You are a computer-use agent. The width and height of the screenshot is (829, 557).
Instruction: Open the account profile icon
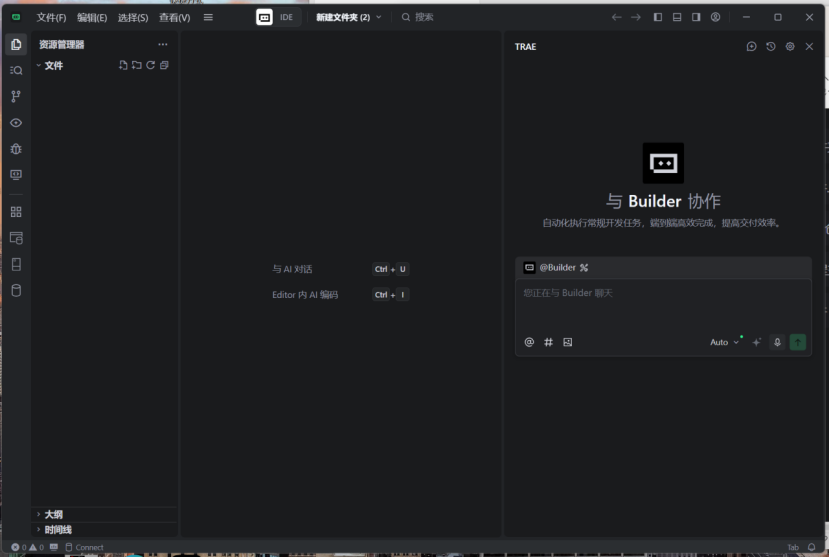coord(715,17)
